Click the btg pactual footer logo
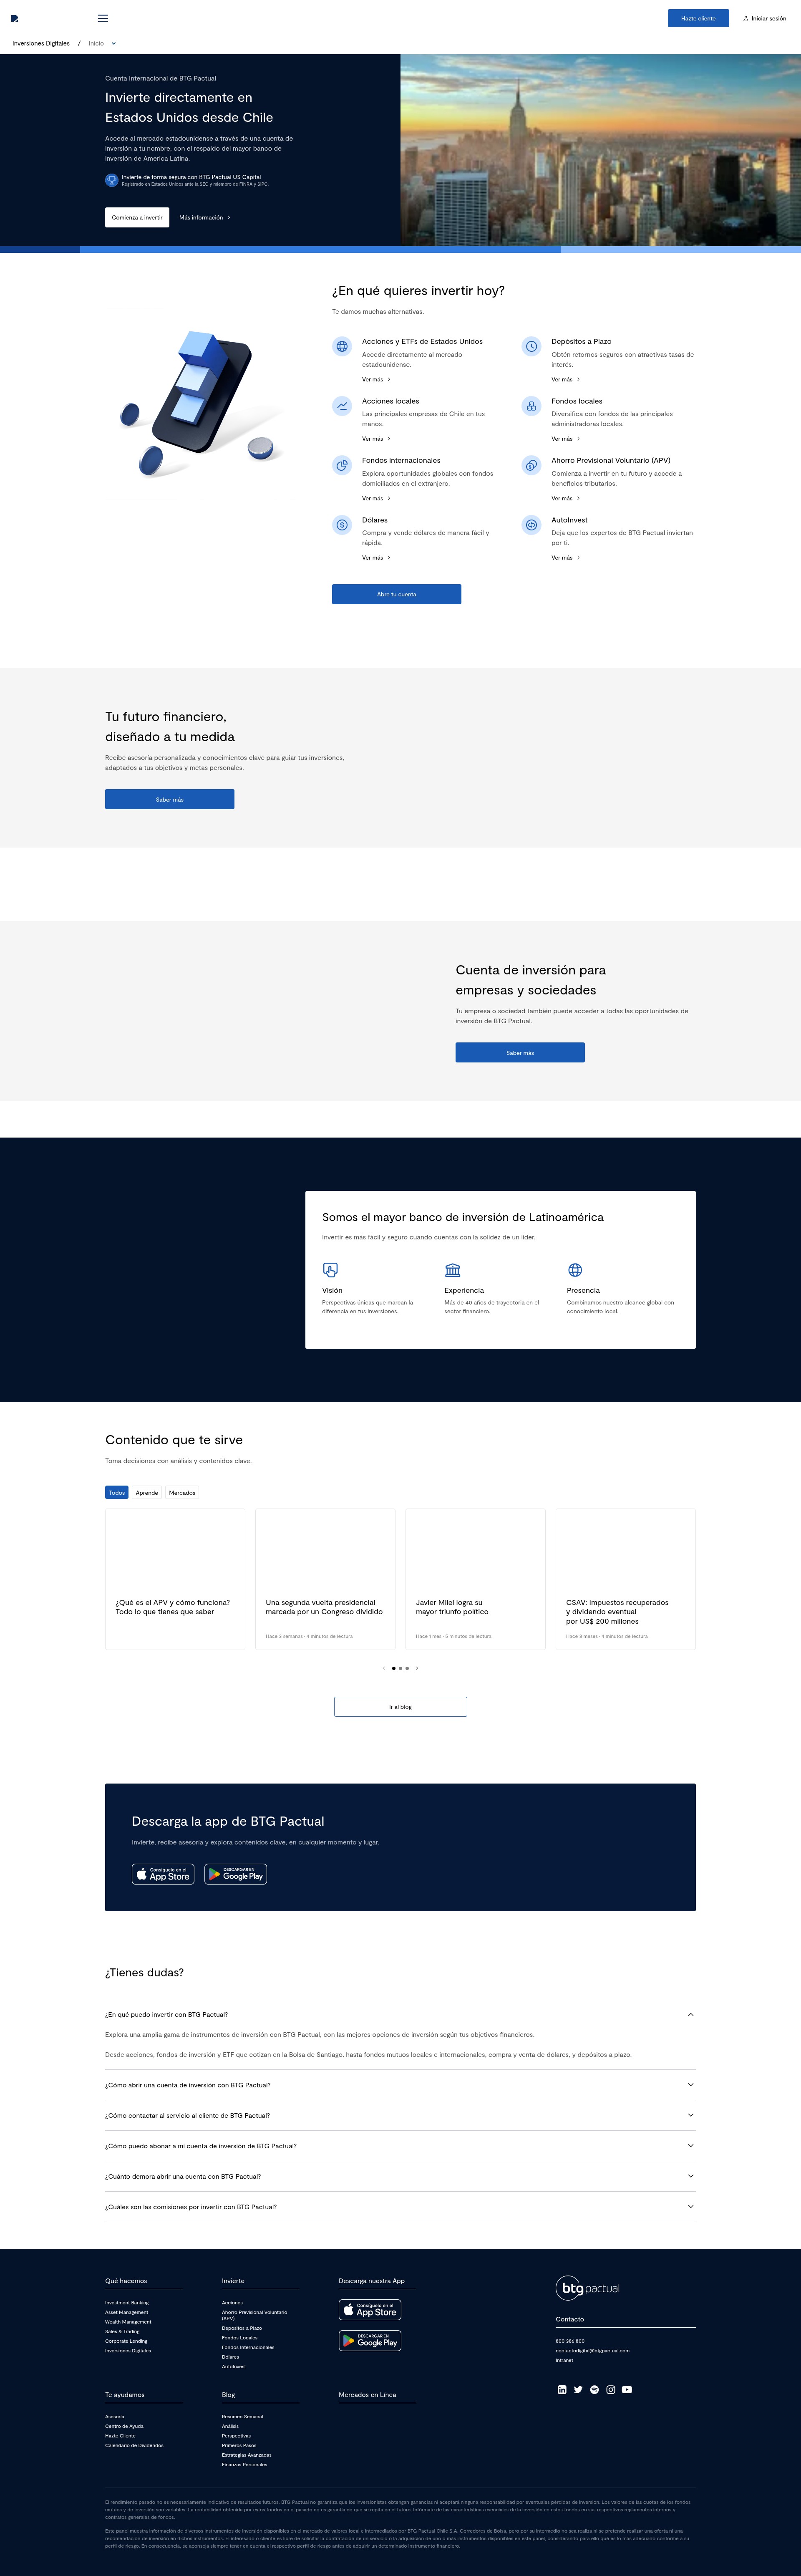 [x=588, y=2288]
